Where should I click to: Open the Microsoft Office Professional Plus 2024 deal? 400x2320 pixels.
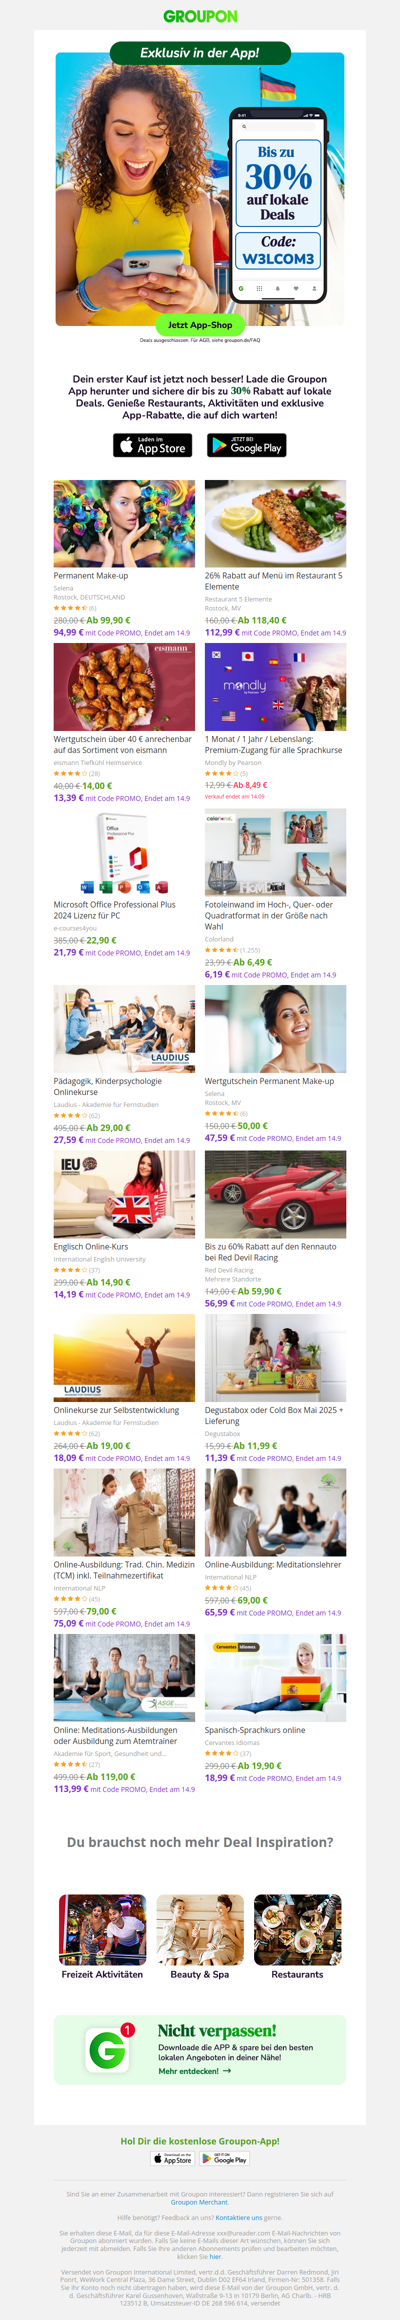[x=124, y=853]
